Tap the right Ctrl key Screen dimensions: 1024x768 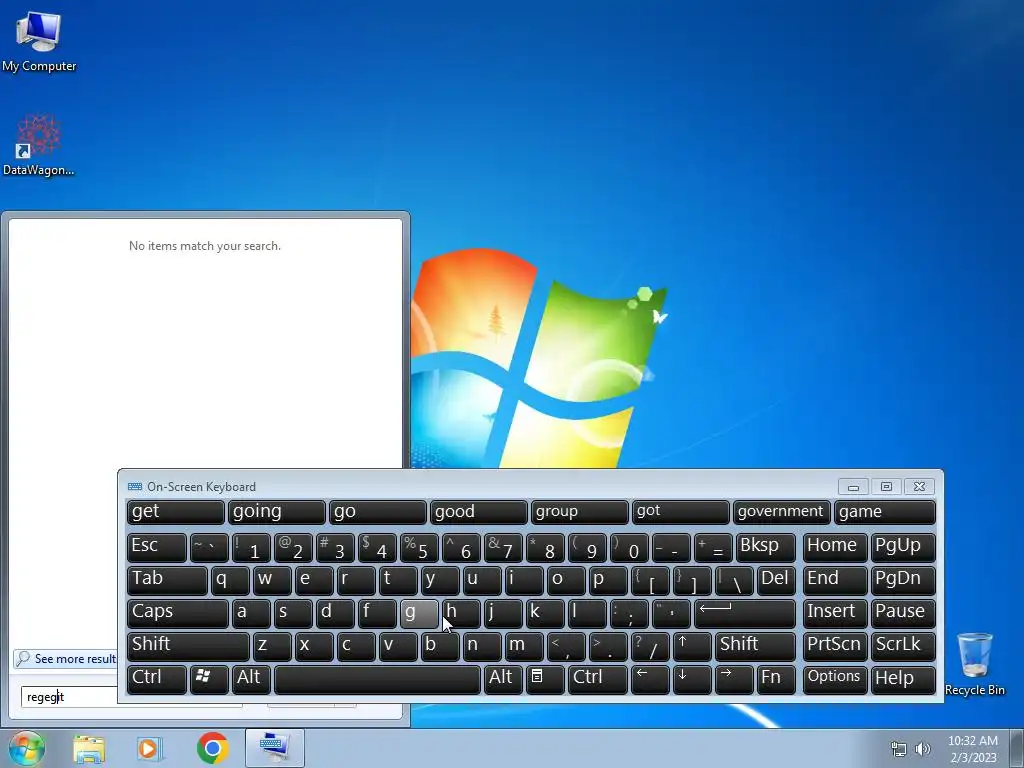pyautogui.click(x=598, y=679)
